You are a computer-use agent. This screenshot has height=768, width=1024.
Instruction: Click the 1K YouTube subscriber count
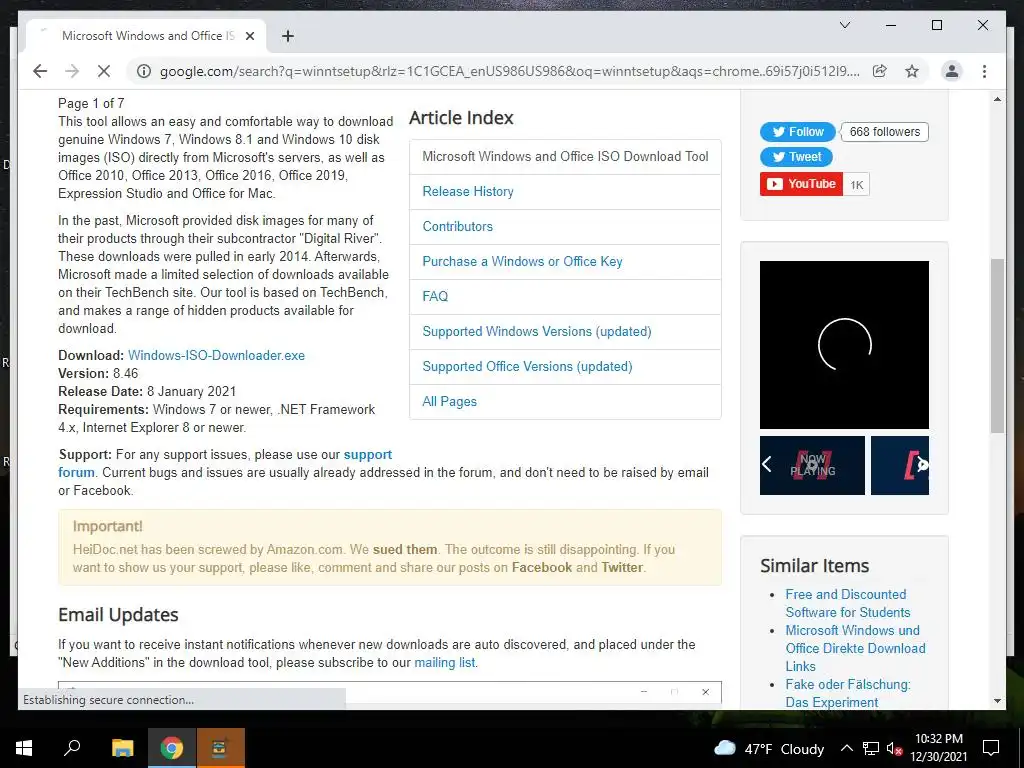tap(856, 185)
